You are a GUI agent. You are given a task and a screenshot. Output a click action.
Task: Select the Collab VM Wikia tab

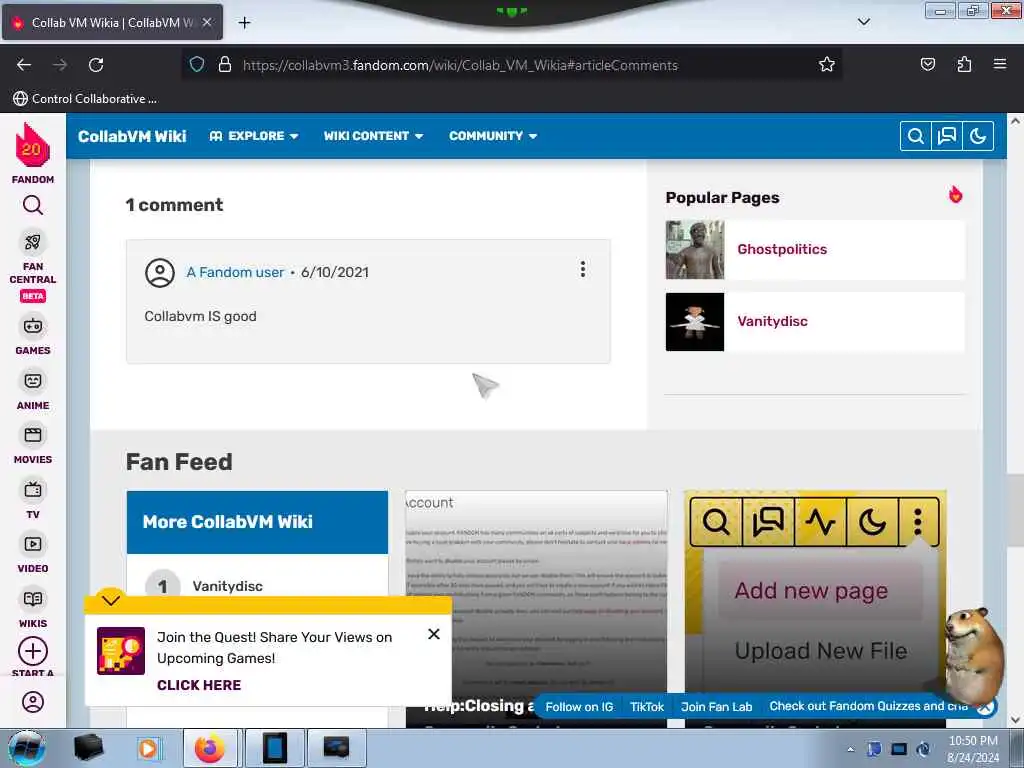(112, 23)
